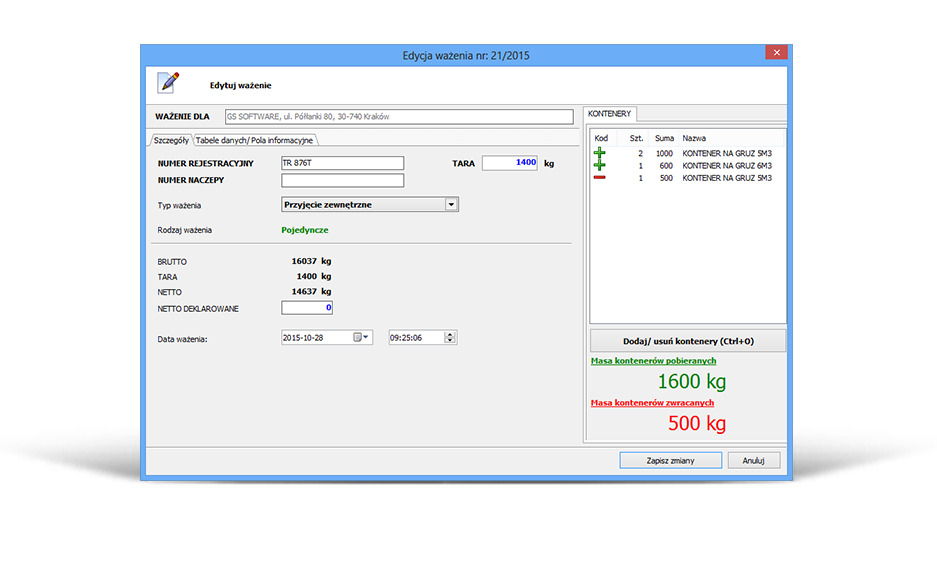Close the Edycja ważenia dialog
Viewport: 937px width, 575px height.
coord(775,53)
